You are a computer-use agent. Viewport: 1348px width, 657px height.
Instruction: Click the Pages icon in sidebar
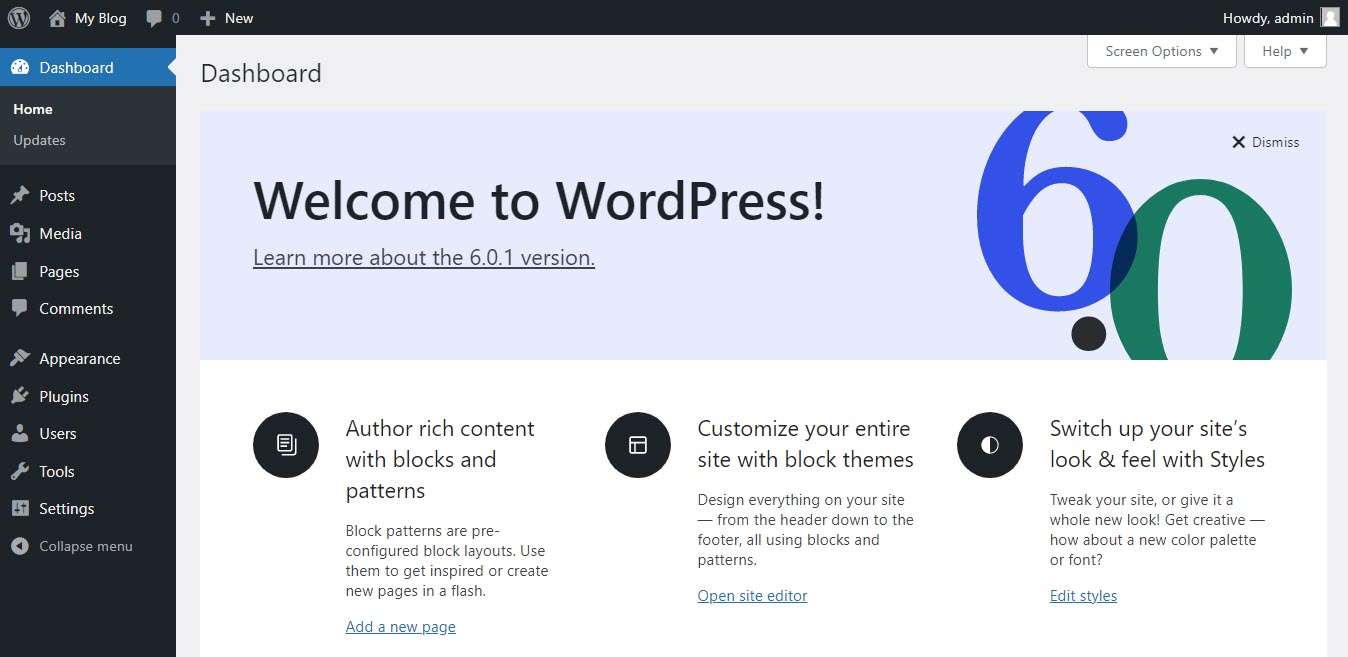pyautogui.click(x=20, y=271)
